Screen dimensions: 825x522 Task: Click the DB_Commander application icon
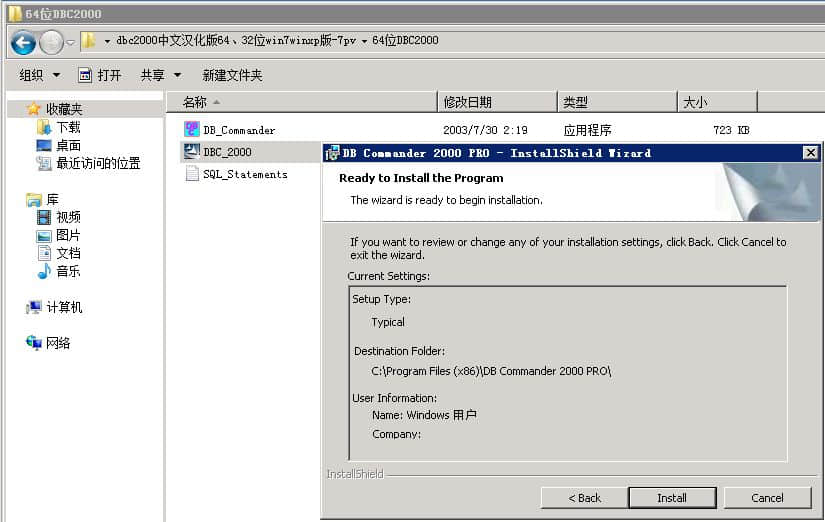193,130
